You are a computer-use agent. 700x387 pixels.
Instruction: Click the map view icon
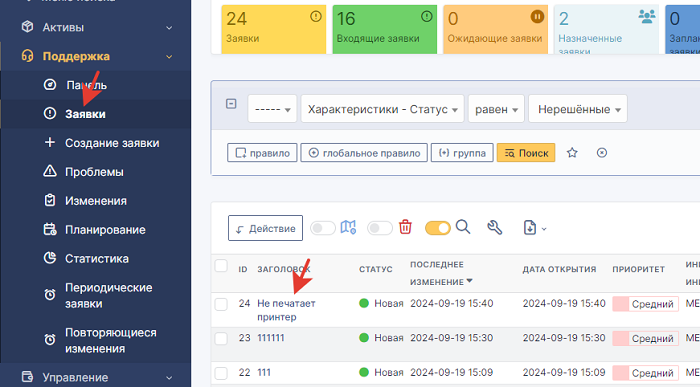tap(348, 227)
